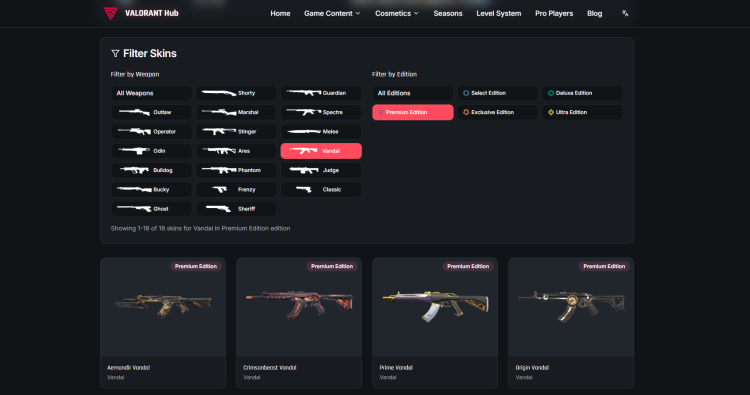Filter skins by Ghost
Image resolution: width=750 pixels, height=395 pixels.
(152, 208)
